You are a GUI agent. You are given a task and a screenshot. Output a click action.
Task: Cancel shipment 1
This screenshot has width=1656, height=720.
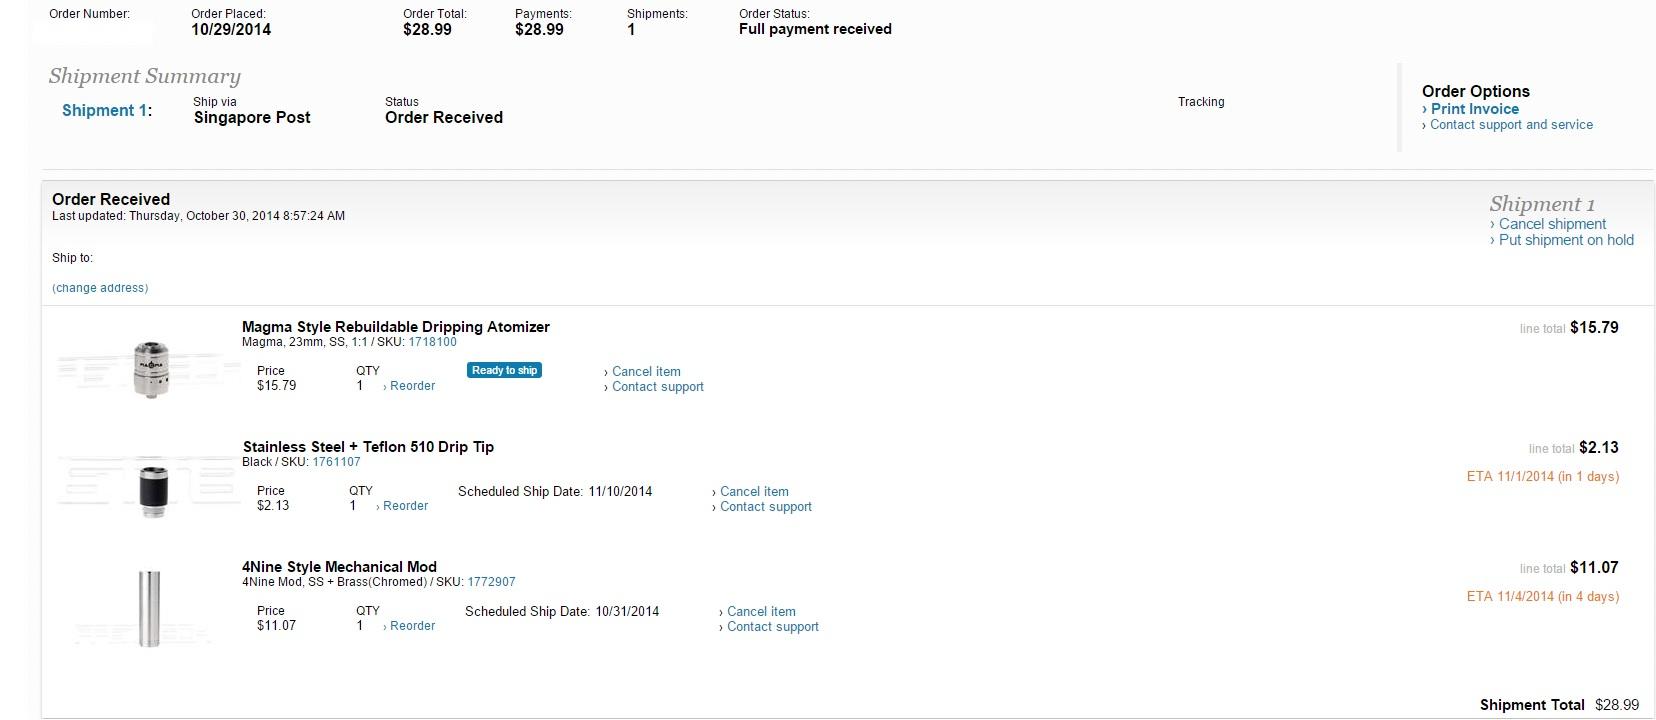pyautogui.click(x=1552, y=224)
